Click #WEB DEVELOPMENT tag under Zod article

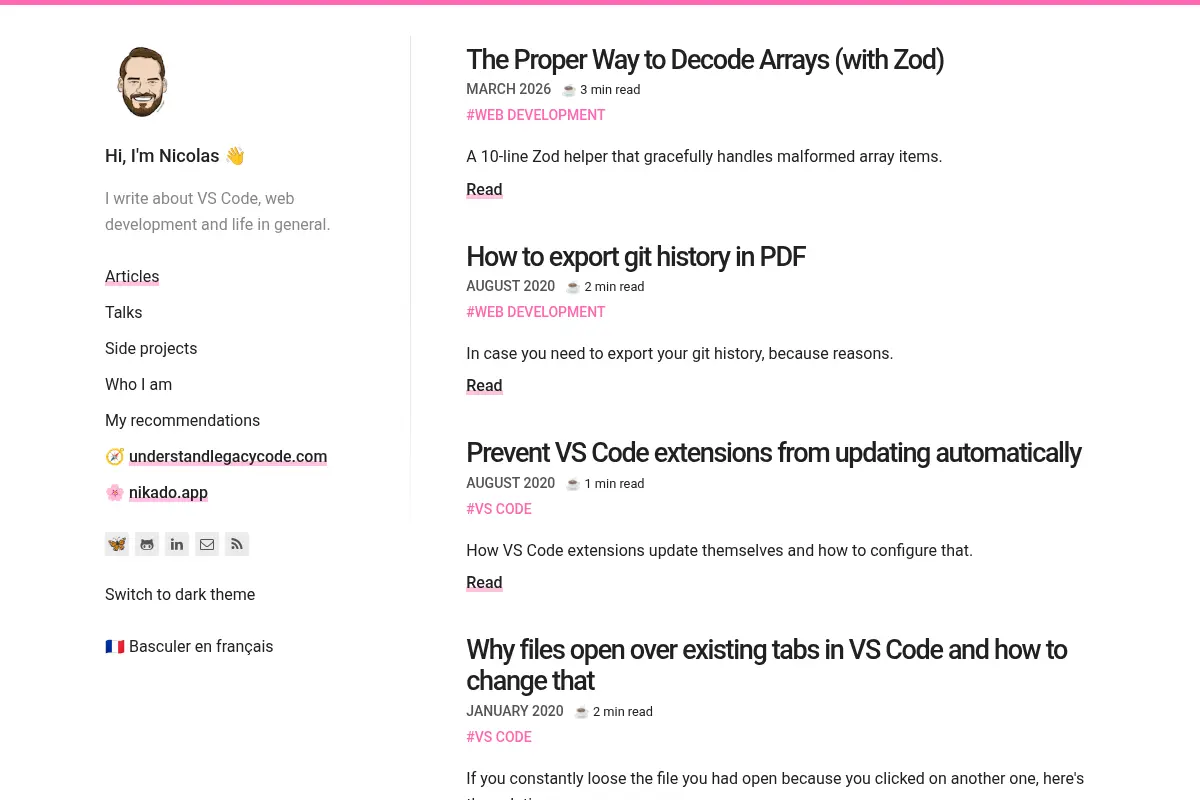pos(536,115)
